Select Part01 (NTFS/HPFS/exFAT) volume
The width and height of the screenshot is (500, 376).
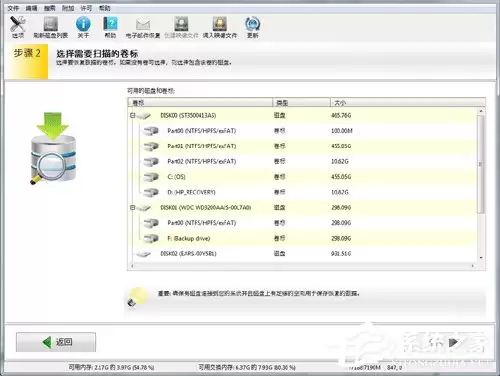click(x=302, y=146)
